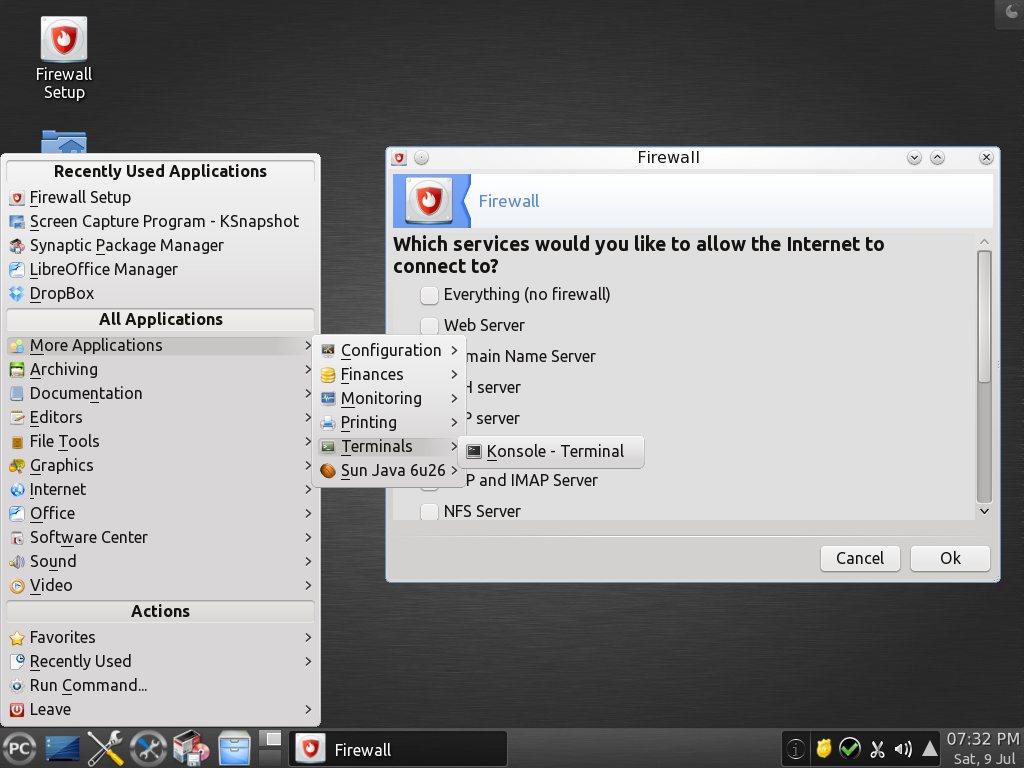Expand the Leave submenu arrow
1024x768 pixels.
[308, 709]
